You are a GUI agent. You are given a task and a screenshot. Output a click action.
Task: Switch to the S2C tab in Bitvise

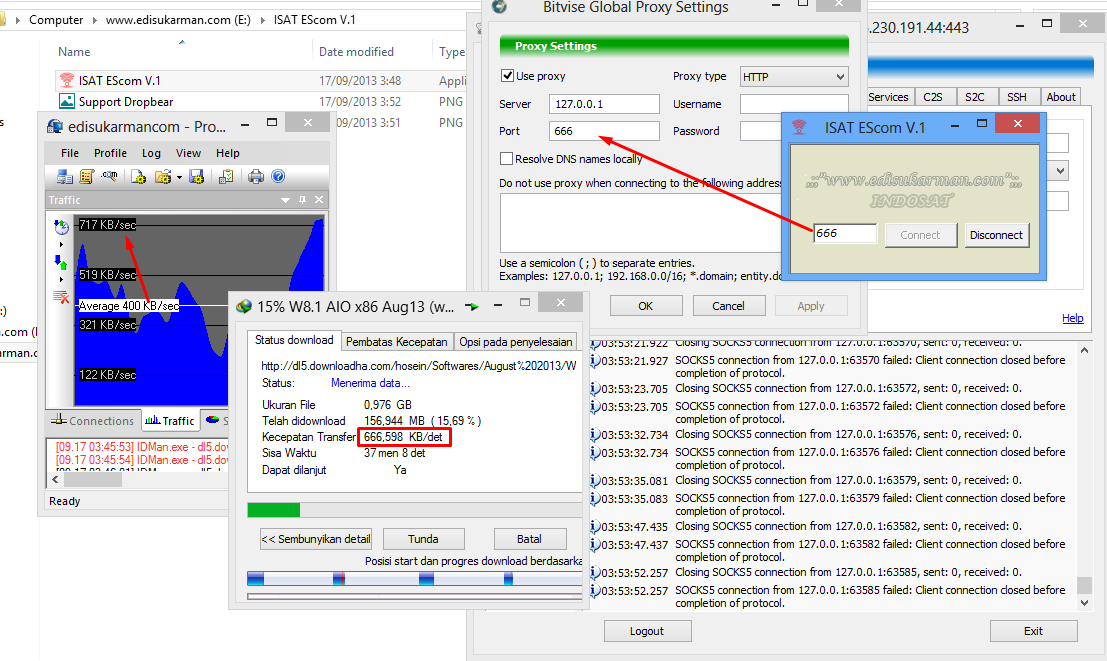974,97
